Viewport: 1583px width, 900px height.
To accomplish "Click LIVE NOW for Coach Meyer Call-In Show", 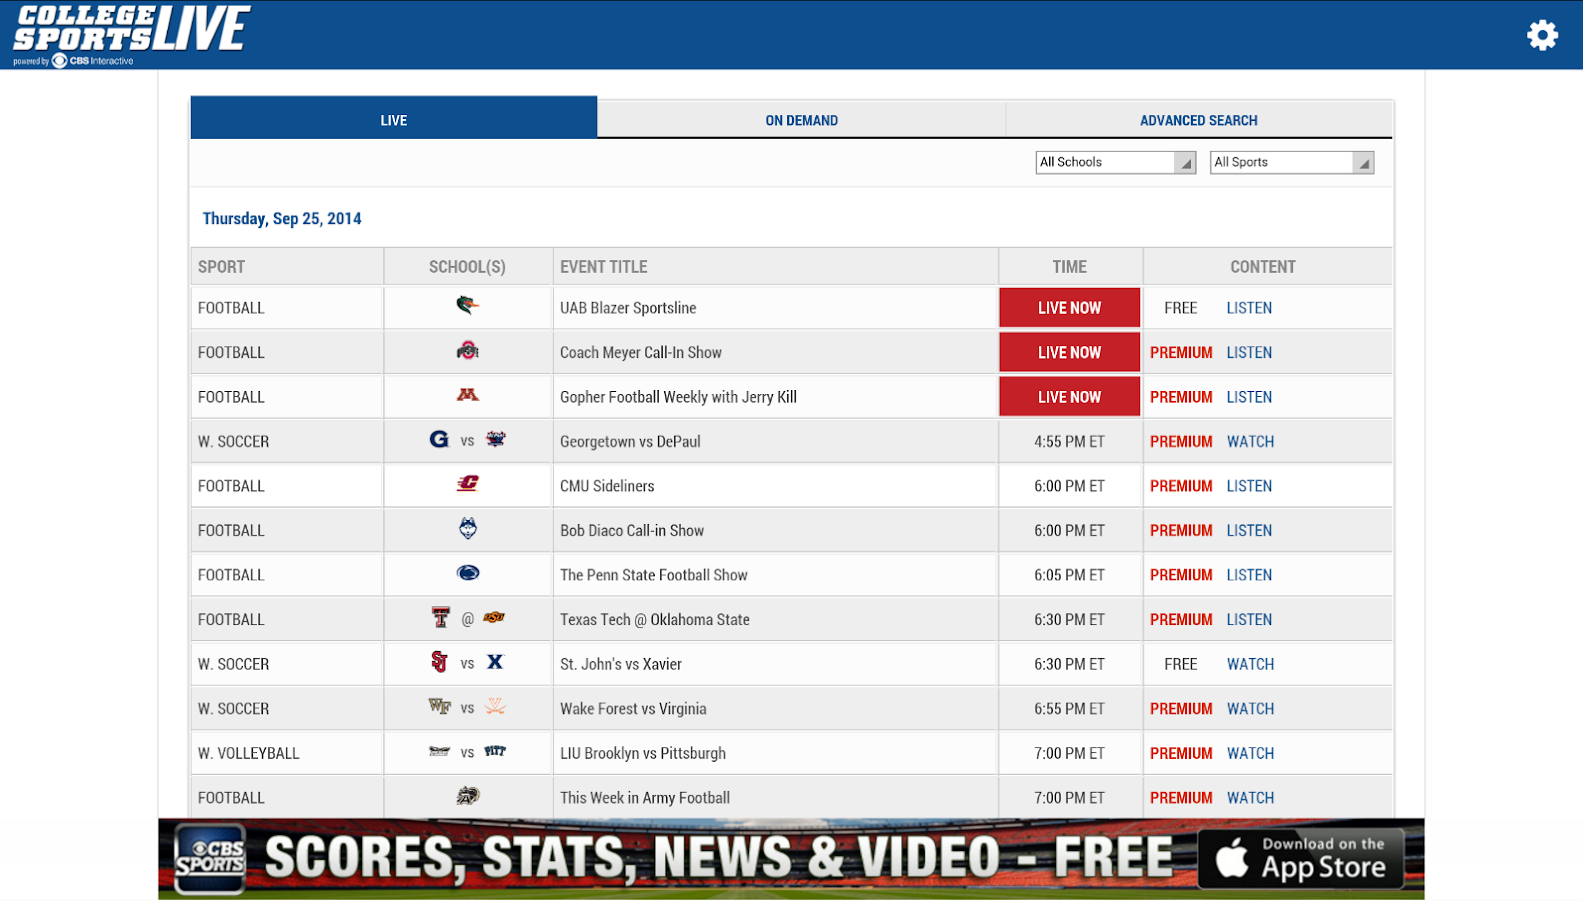I will 1069,352.
